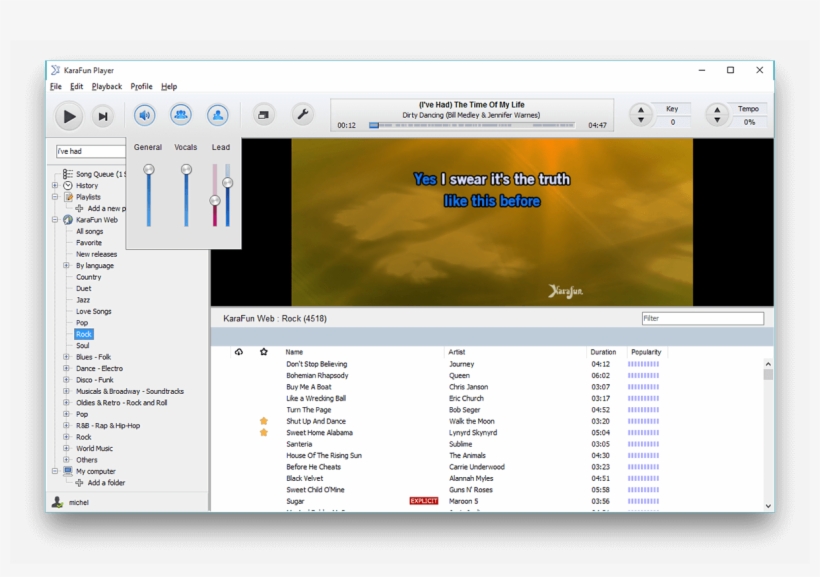The height and width of the screenshot is (577, 820).
Task: Open the Playback menu
Action: [x=107, y=86]
